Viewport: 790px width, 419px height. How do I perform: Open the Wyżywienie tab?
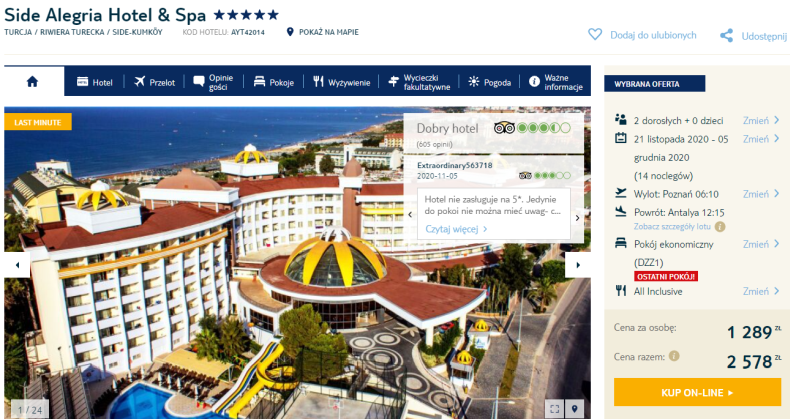coord(342,82)
